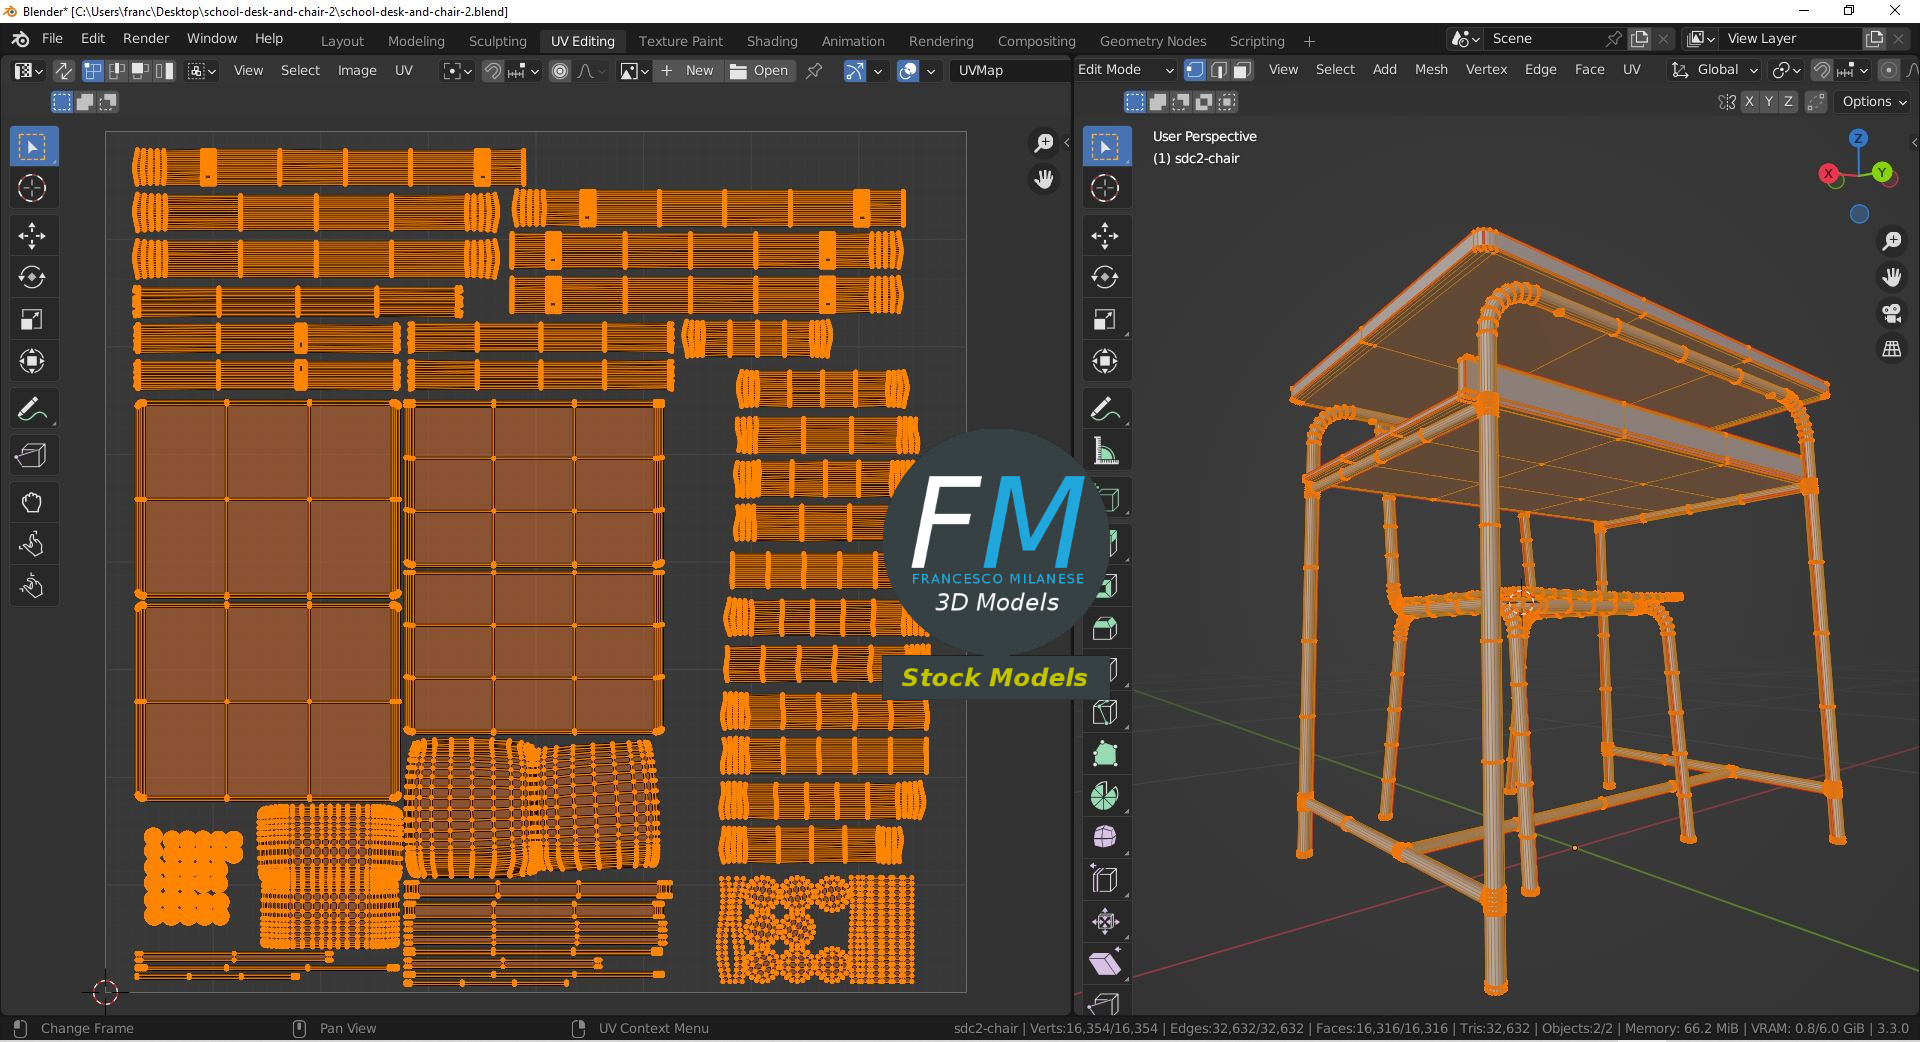Image resolution: width=1920 pixels, height=1042 pixels.
Task: Select the Spin tool in 3D viewport
Action: (1105, 796)
